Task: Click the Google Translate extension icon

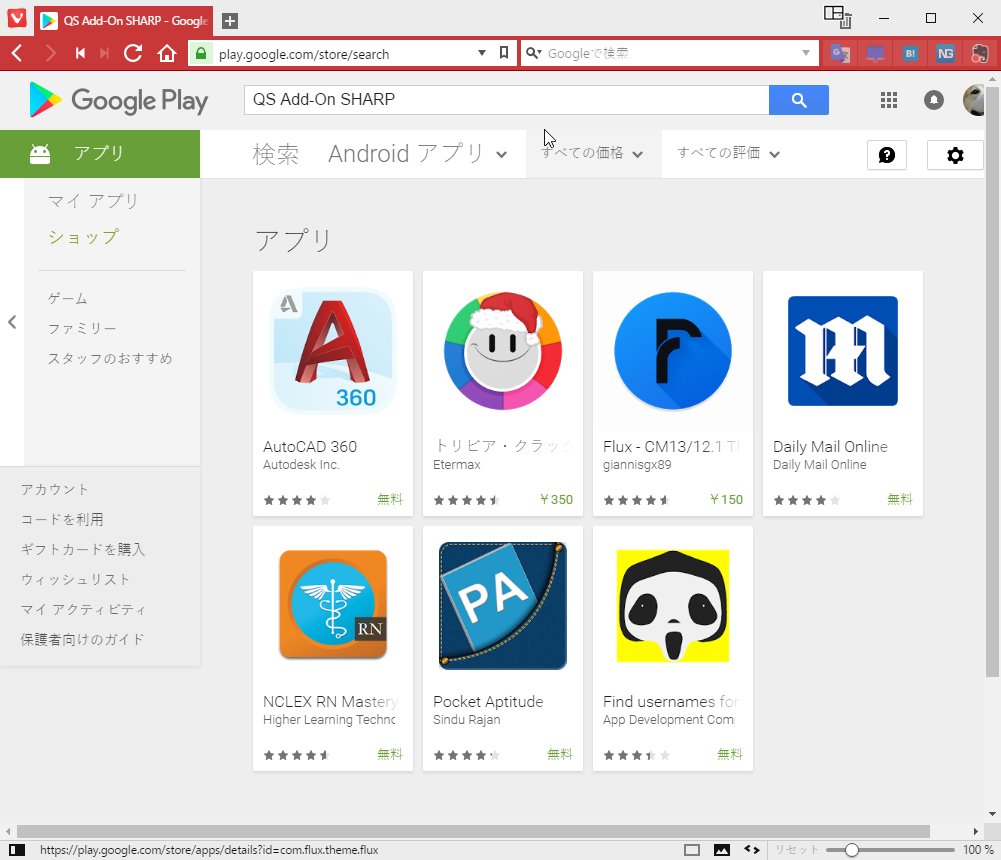Action: pos(840,54)
